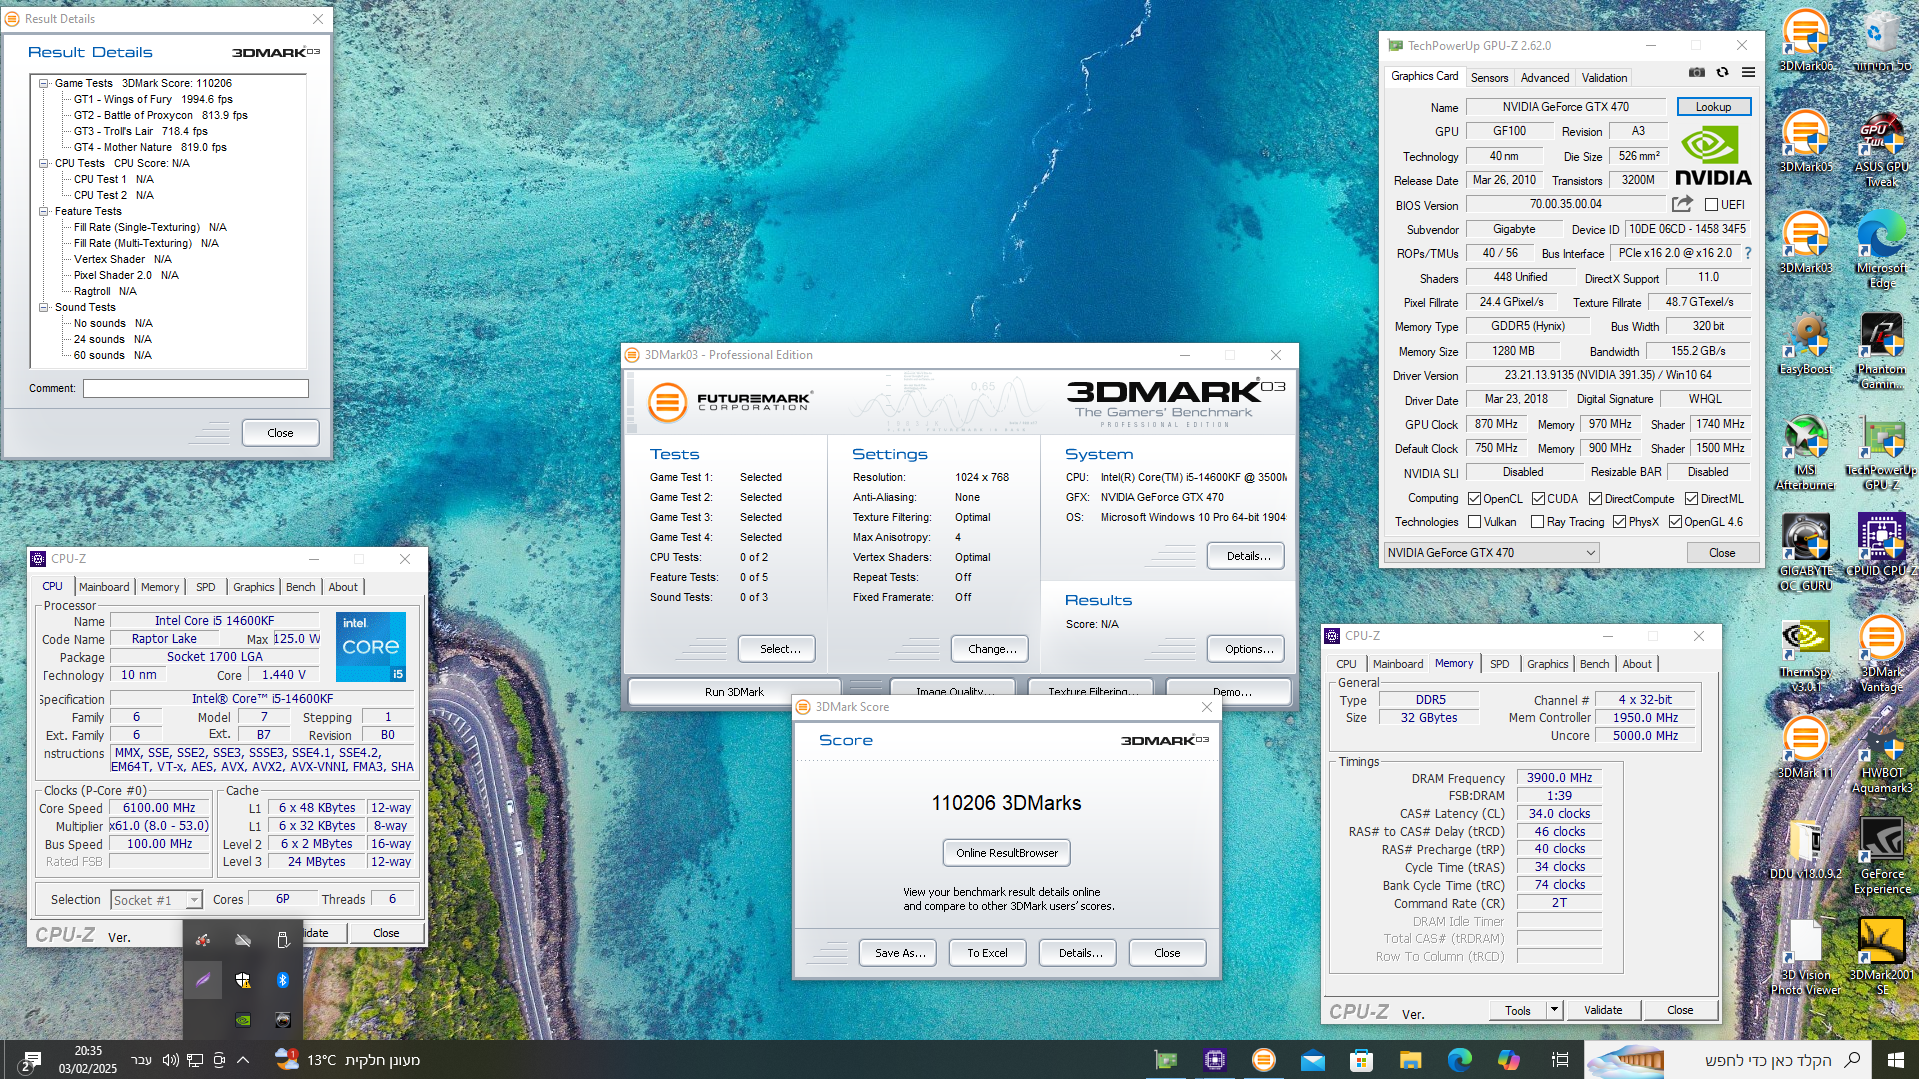This screenshot has height=1079, width=1919.
Task: Open Microsoft Store from the taskbar
Action: pyautogui.click(x=1361, y=1060)
